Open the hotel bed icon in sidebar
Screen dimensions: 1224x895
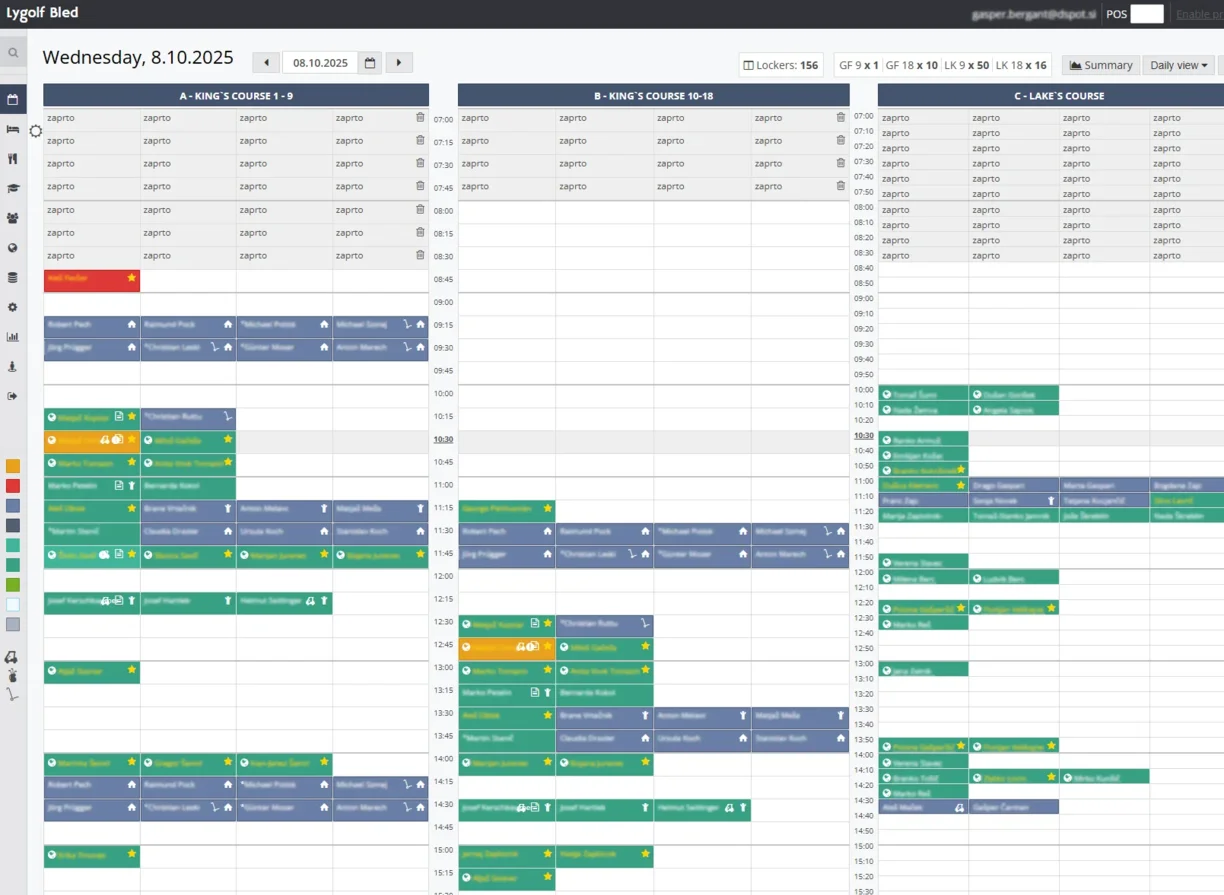(13, 129)
